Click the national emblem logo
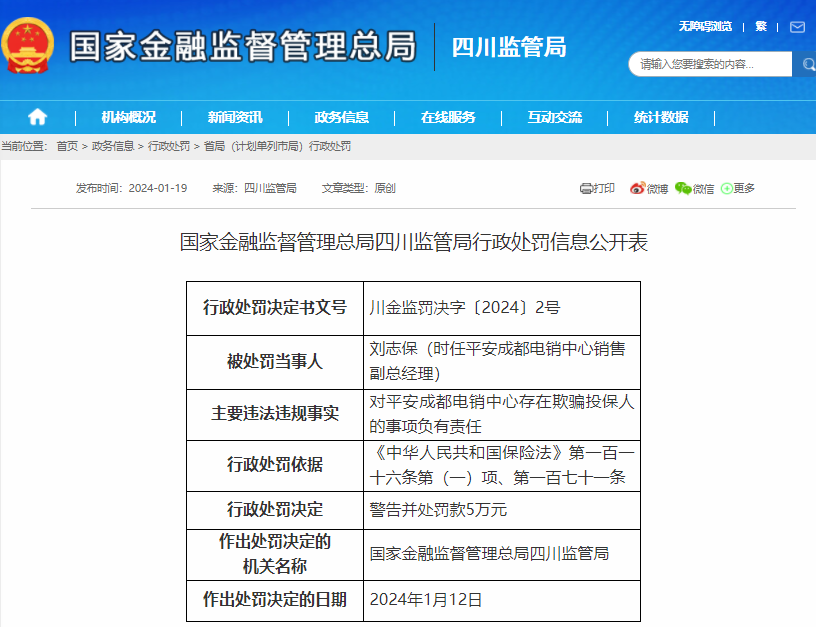The image size is (816, 627). coord(28,46)
